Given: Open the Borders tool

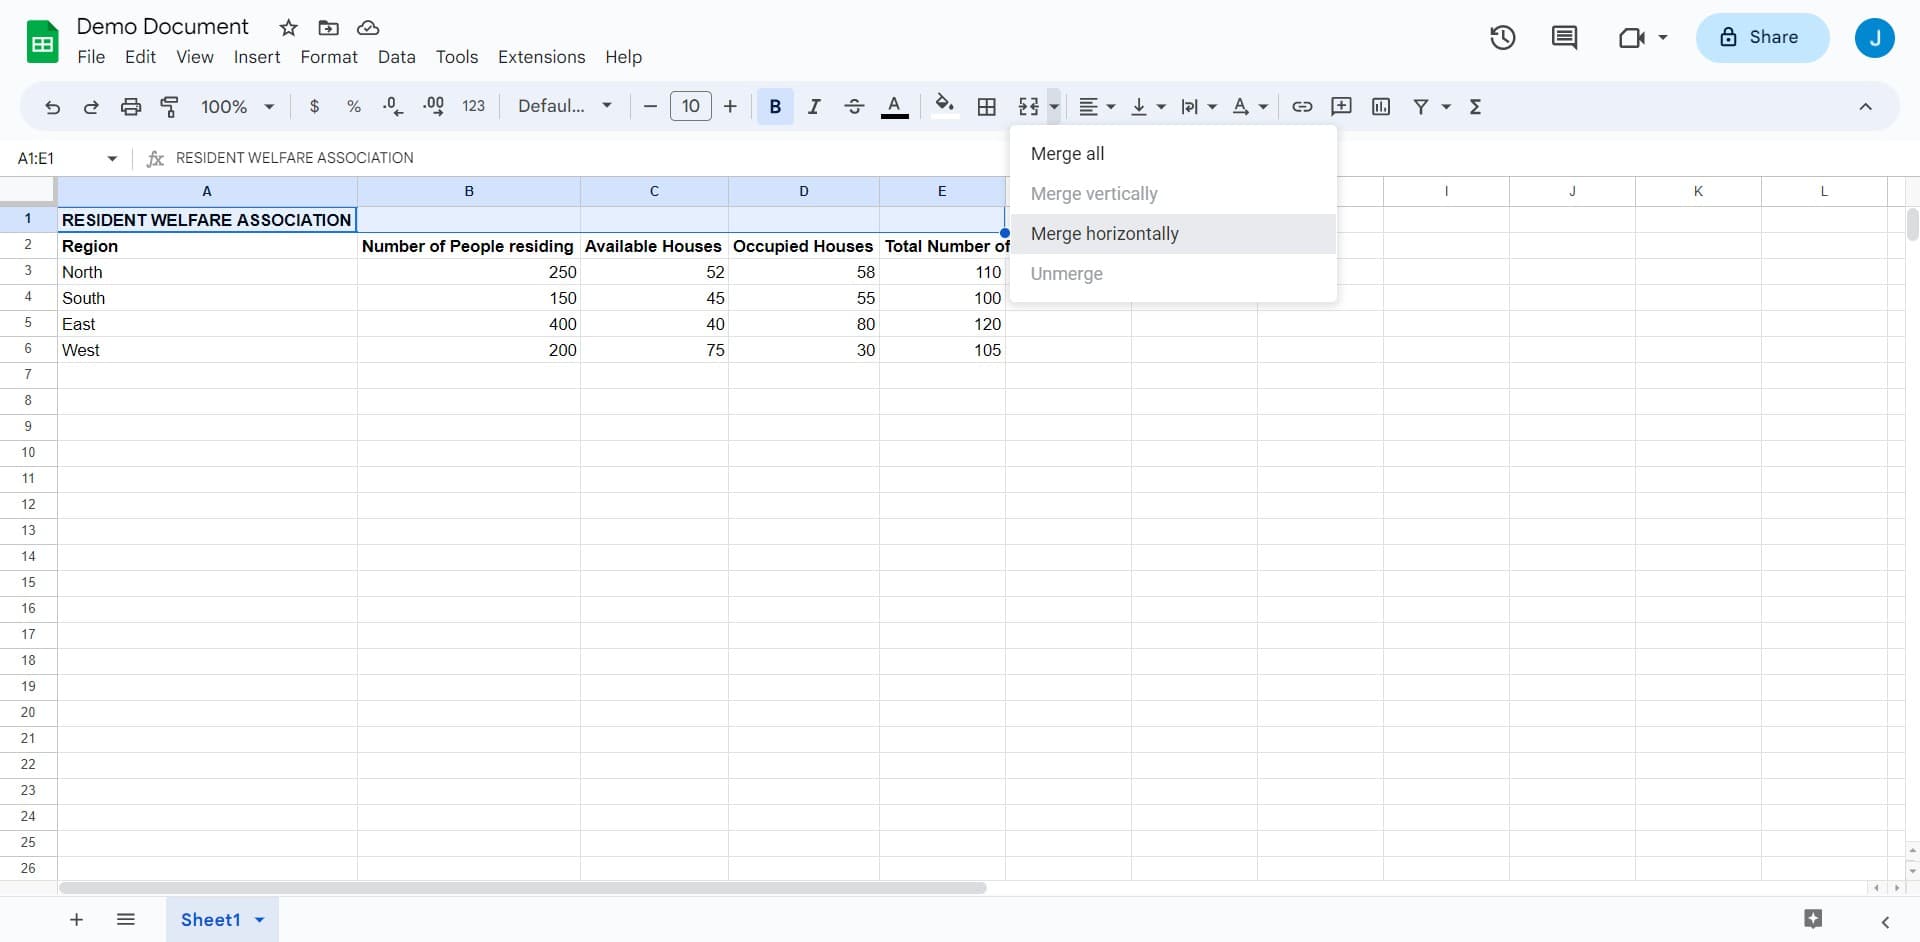Looking at the screenshot, I should tap(986, 107).
